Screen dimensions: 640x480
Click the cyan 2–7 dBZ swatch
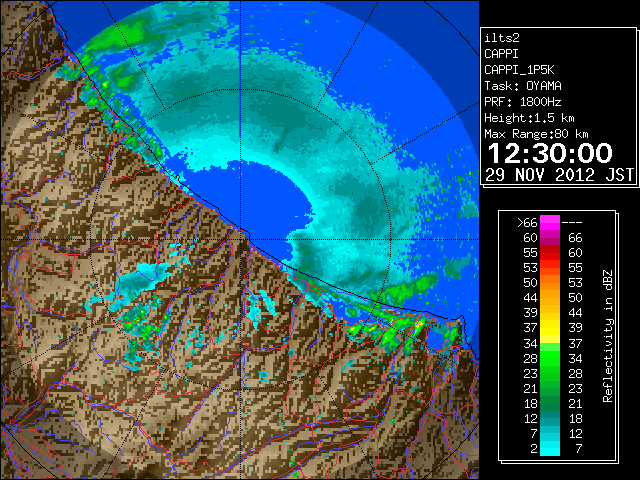tap(550, 448)
